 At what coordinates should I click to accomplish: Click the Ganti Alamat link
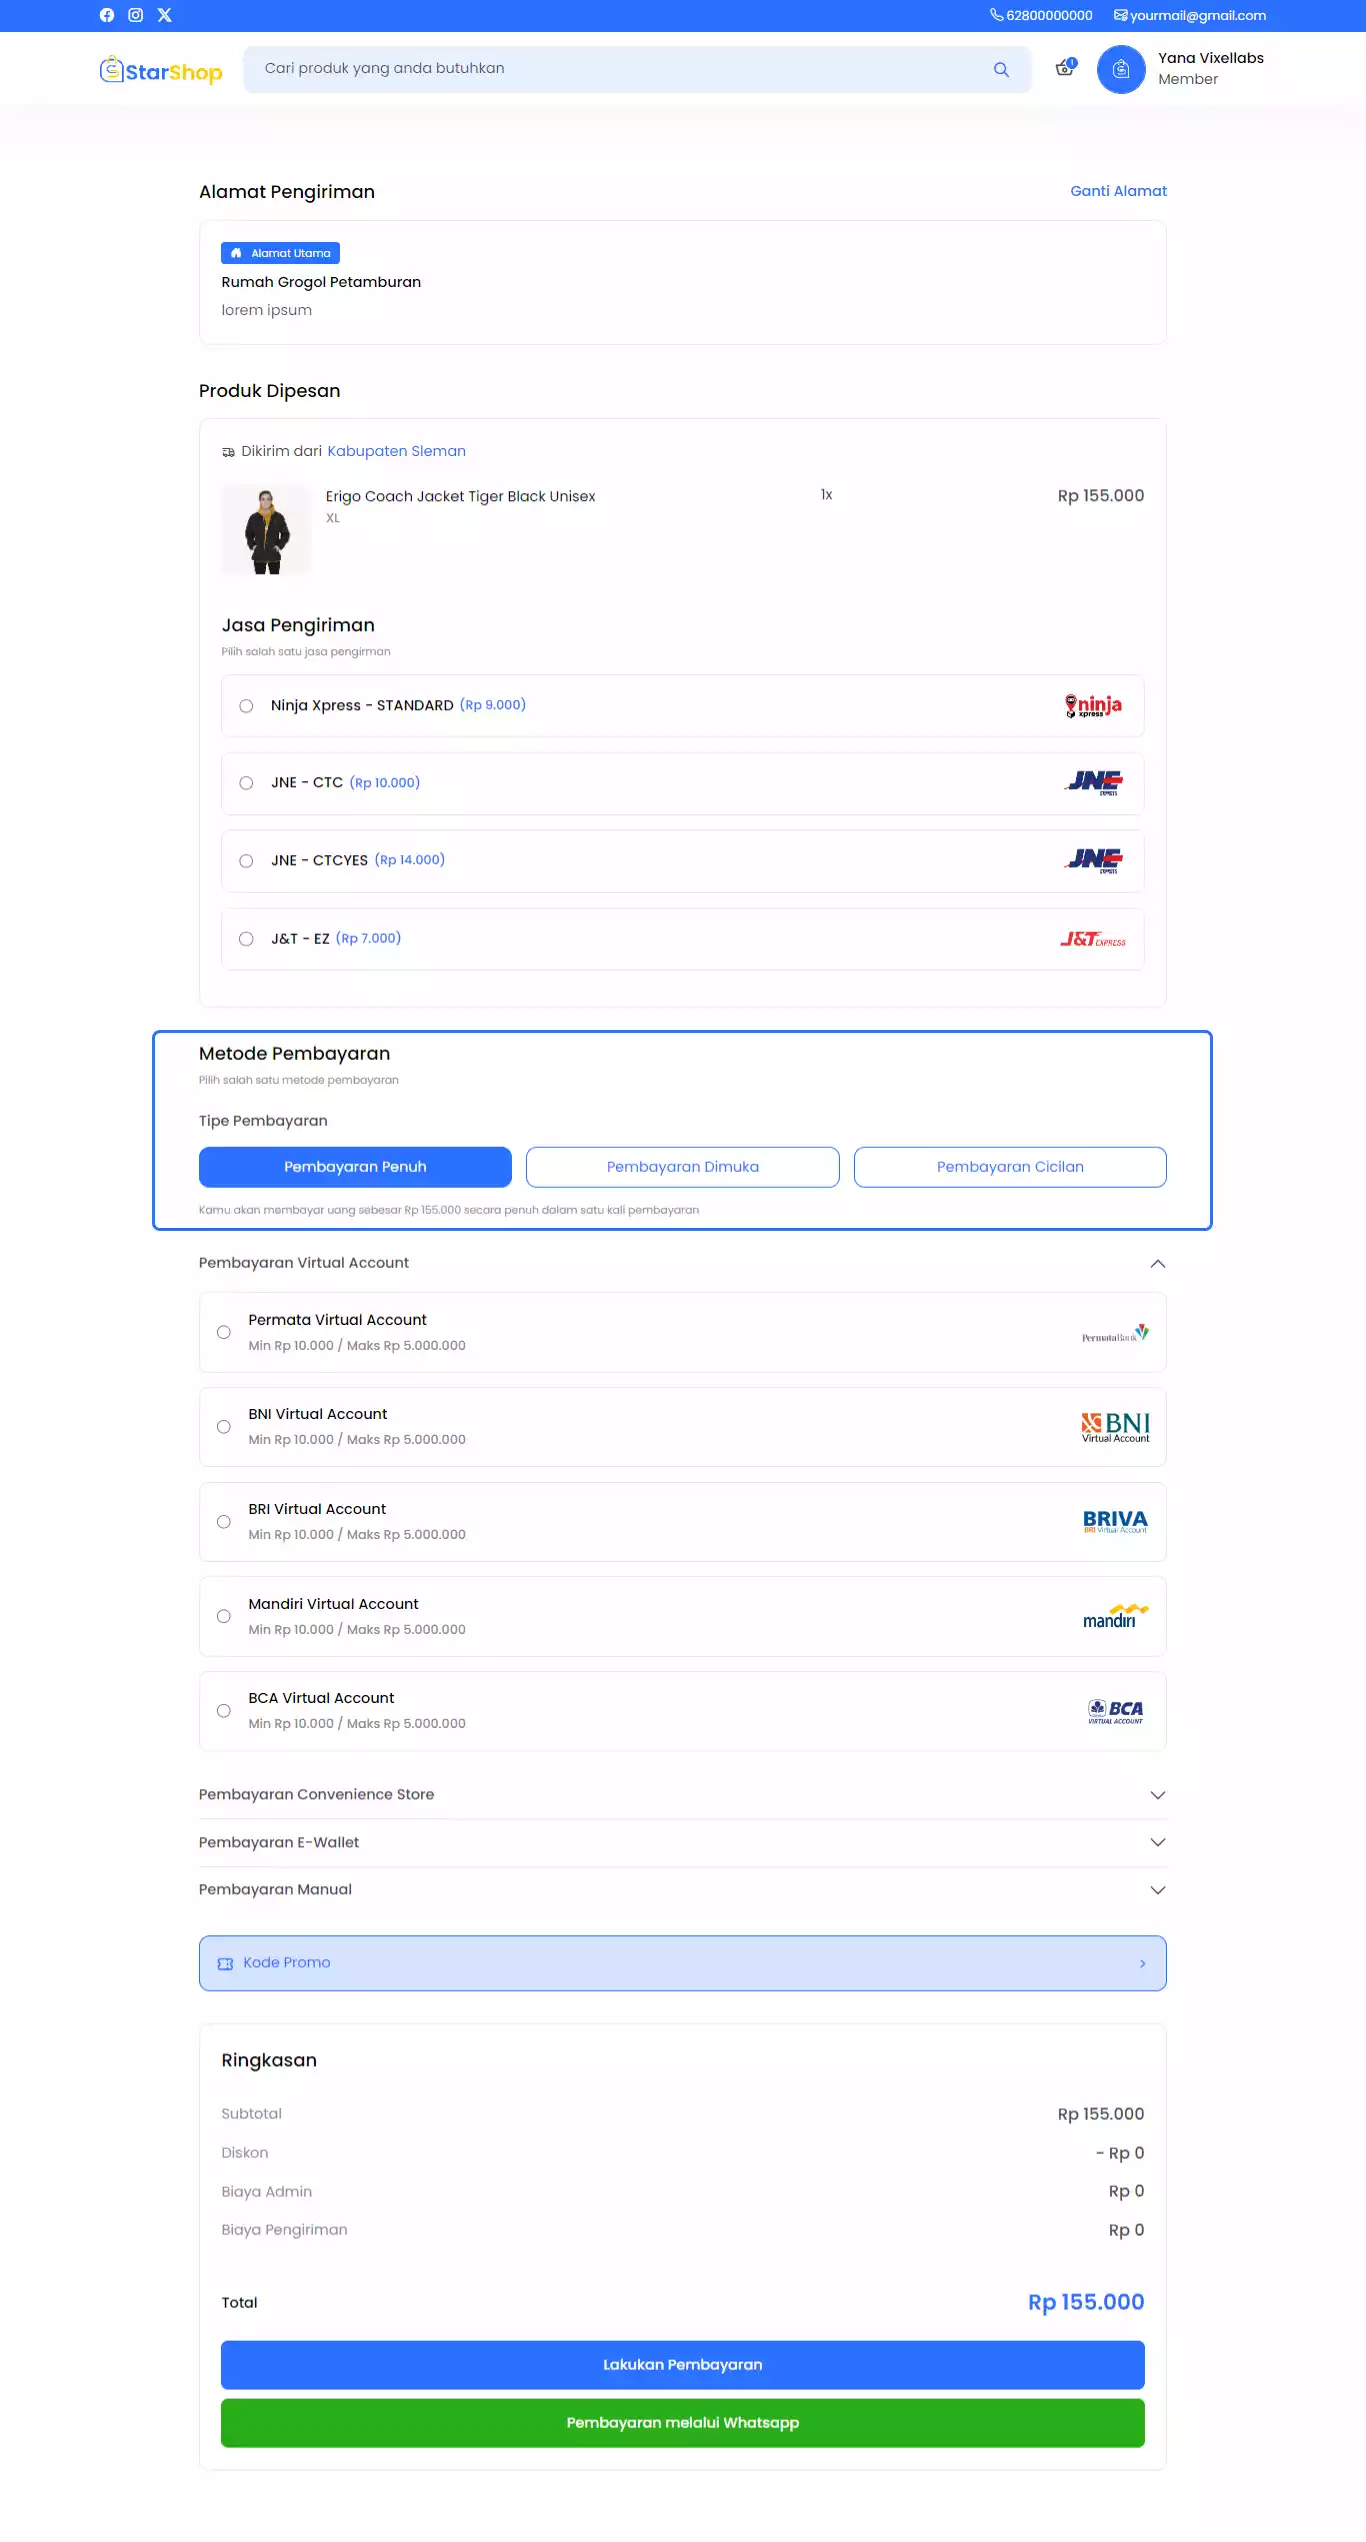(x=1118, y=191)
